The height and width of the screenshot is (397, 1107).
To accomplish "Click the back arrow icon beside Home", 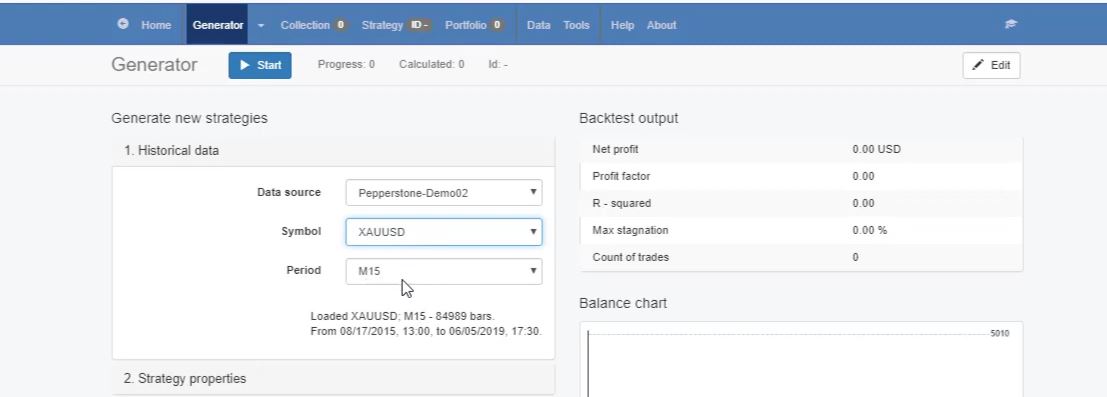I will coord(123,24).
